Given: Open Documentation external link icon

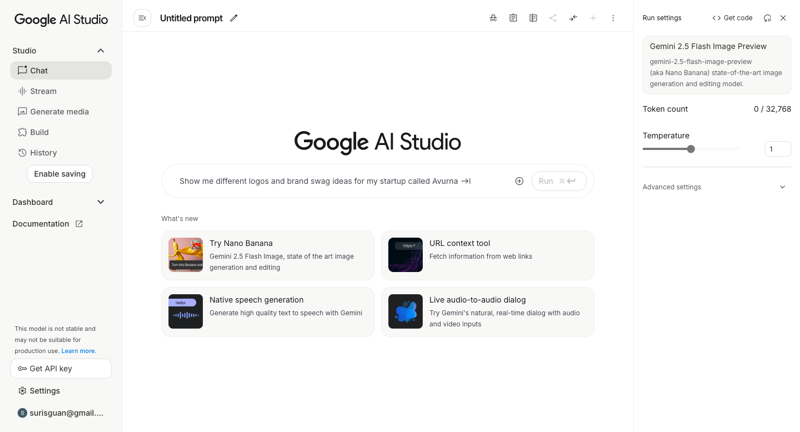Looking at the screenshot, I should point(79,223).
